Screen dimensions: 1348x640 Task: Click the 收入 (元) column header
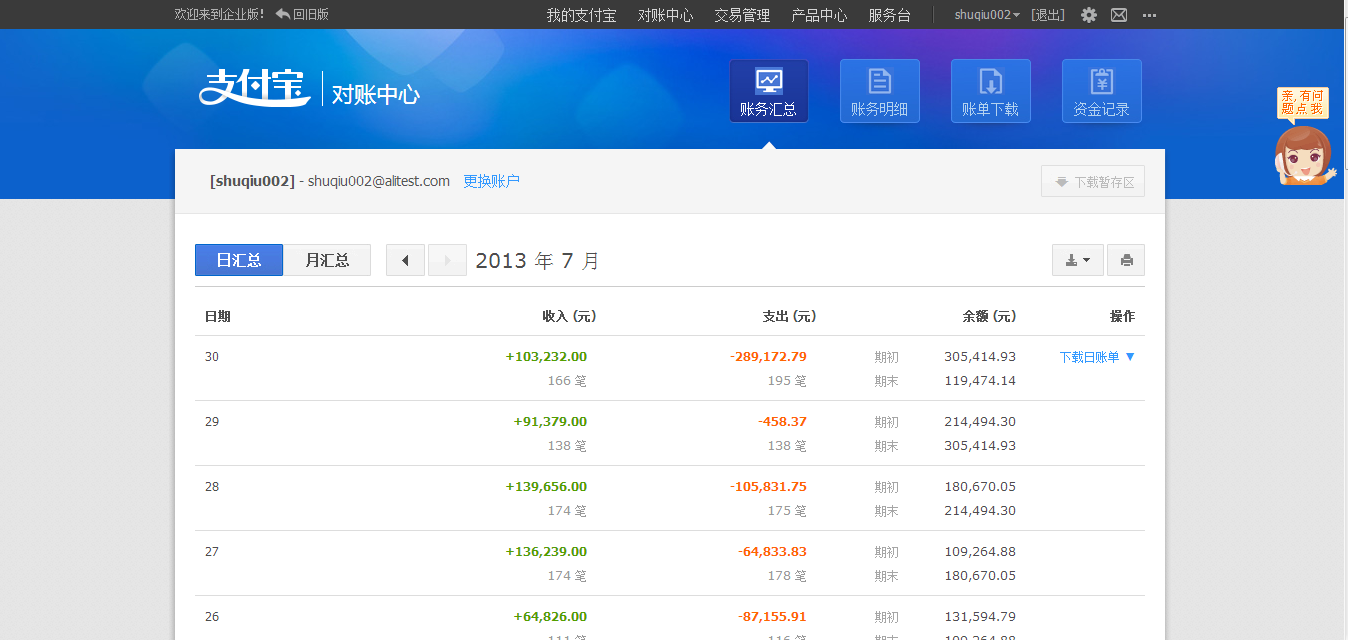point(569,316)
